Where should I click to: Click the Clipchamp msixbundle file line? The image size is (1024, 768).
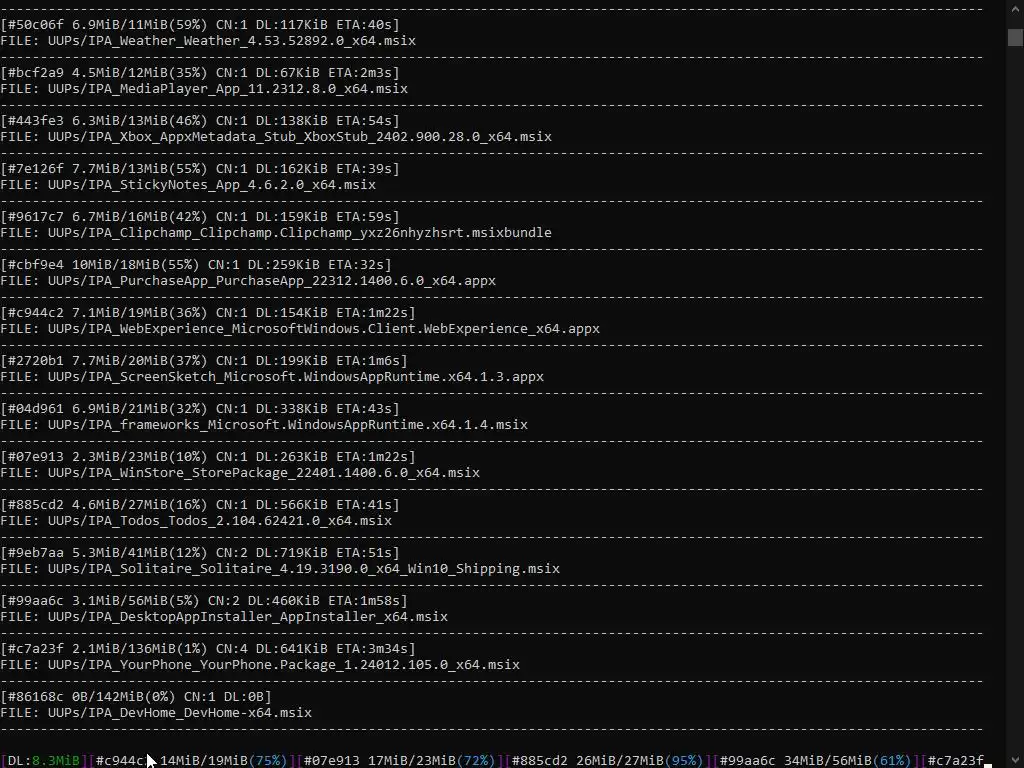pyautogui.click(x=276, y=232)
